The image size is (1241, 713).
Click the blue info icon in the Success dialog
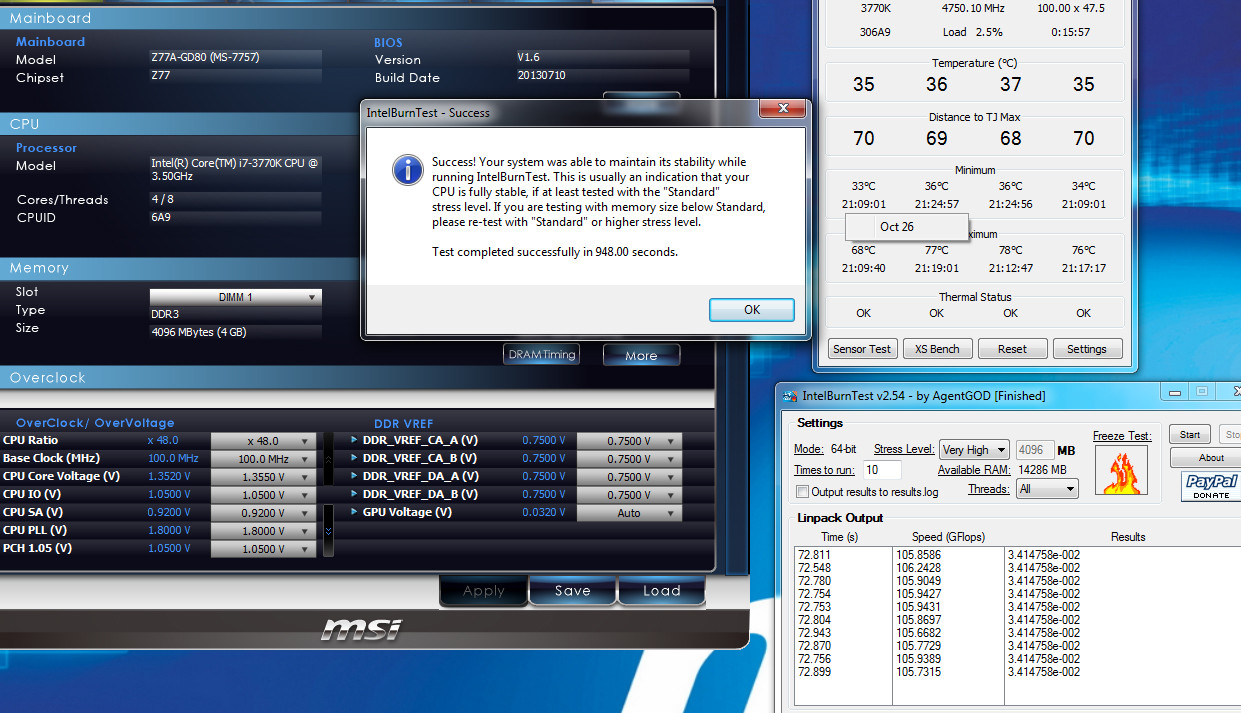pyautogui.click(x=406, y=170)
